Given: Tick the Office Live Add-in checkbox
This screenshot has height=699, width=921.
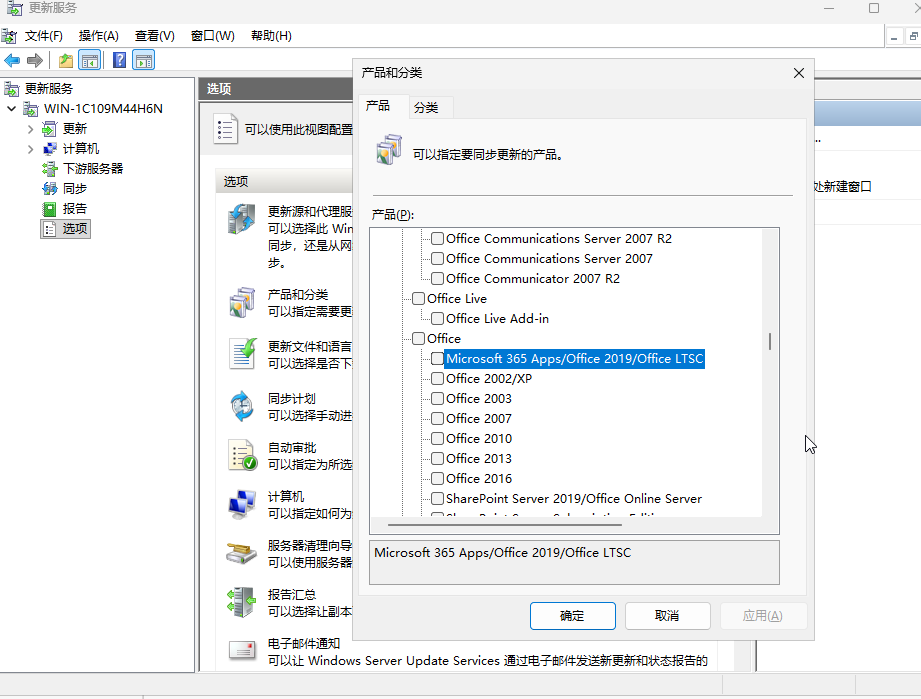Looking at the screenshot, I should [x=437, y=318].
